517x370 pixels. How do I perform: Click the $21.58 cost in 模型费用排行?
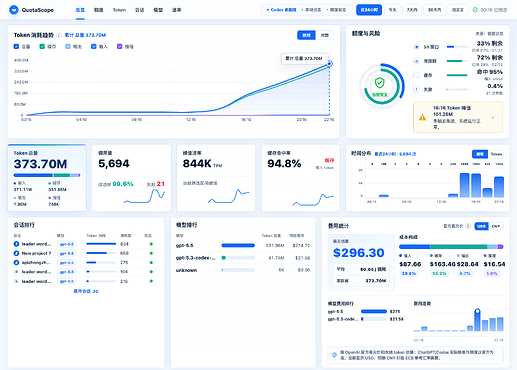[396, 319]
